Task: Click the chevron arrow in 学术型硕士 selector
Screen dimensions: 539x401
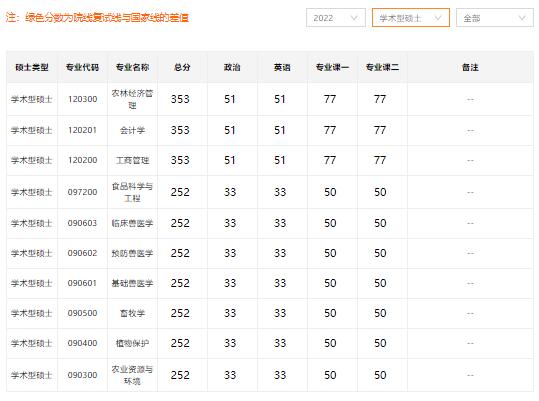Action: pyautogui.click(x=438, y=18)
